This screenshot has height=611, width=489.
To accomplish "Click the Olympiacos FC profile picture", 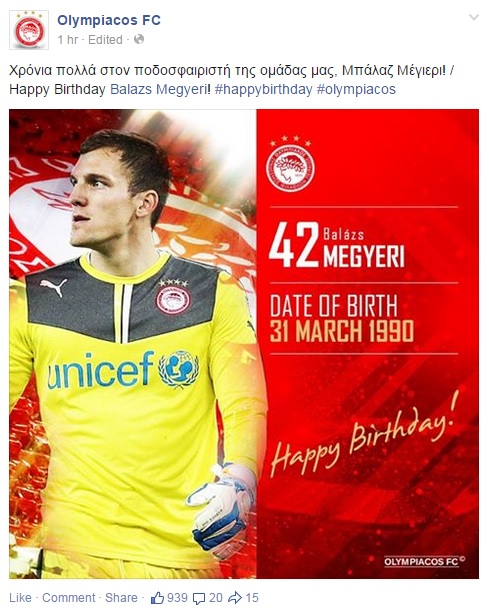I will (29, 30).
